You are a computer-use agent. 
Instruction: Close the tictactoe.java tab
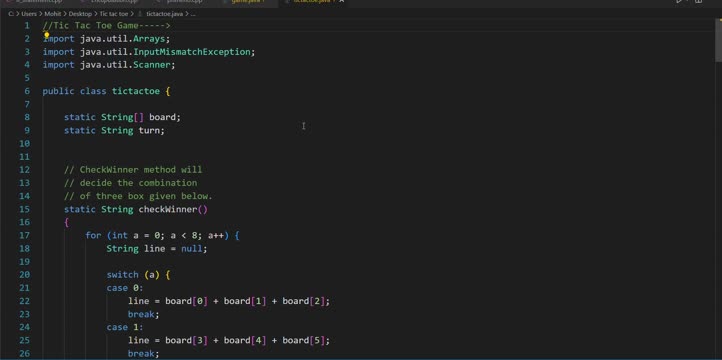point(342,1)
